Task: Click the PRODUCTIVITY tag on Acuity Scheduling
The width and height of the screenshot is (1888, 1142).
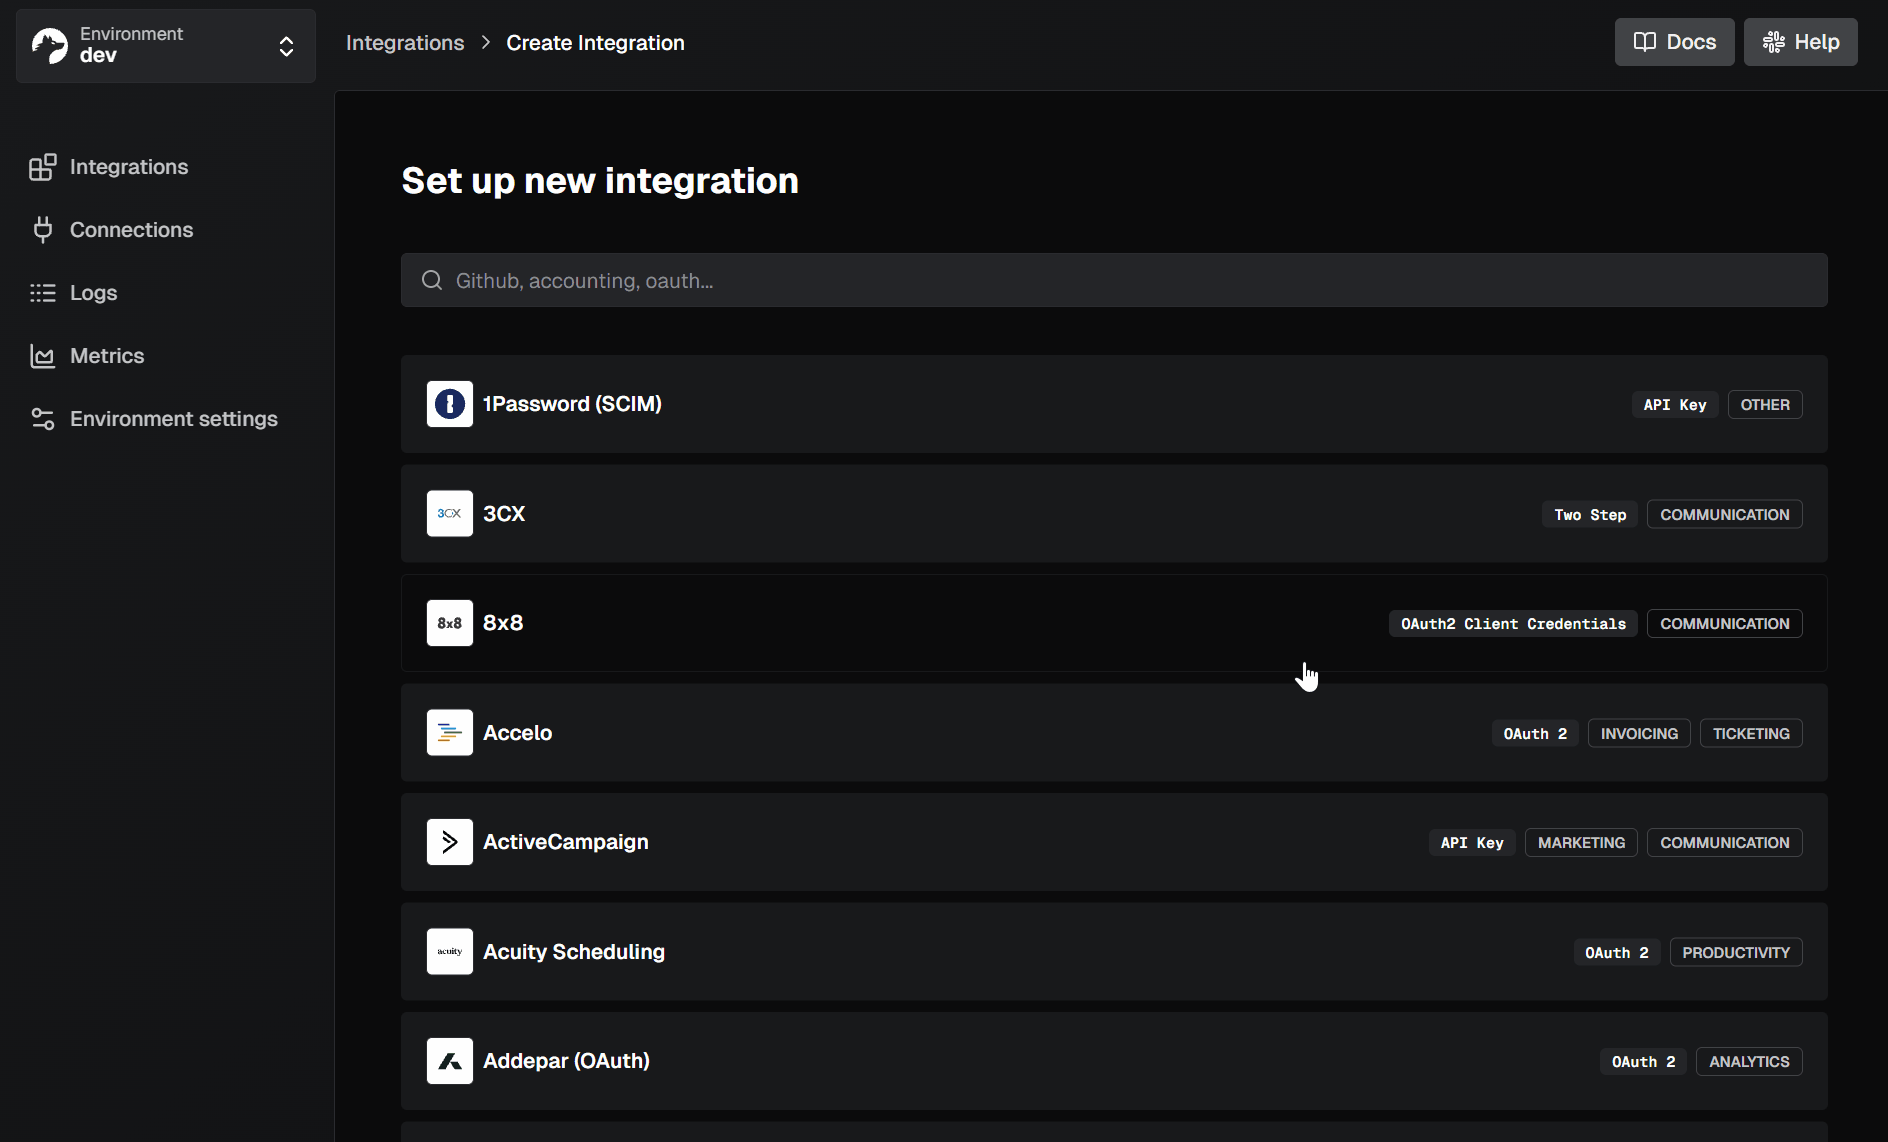Action: [1736, 953]
